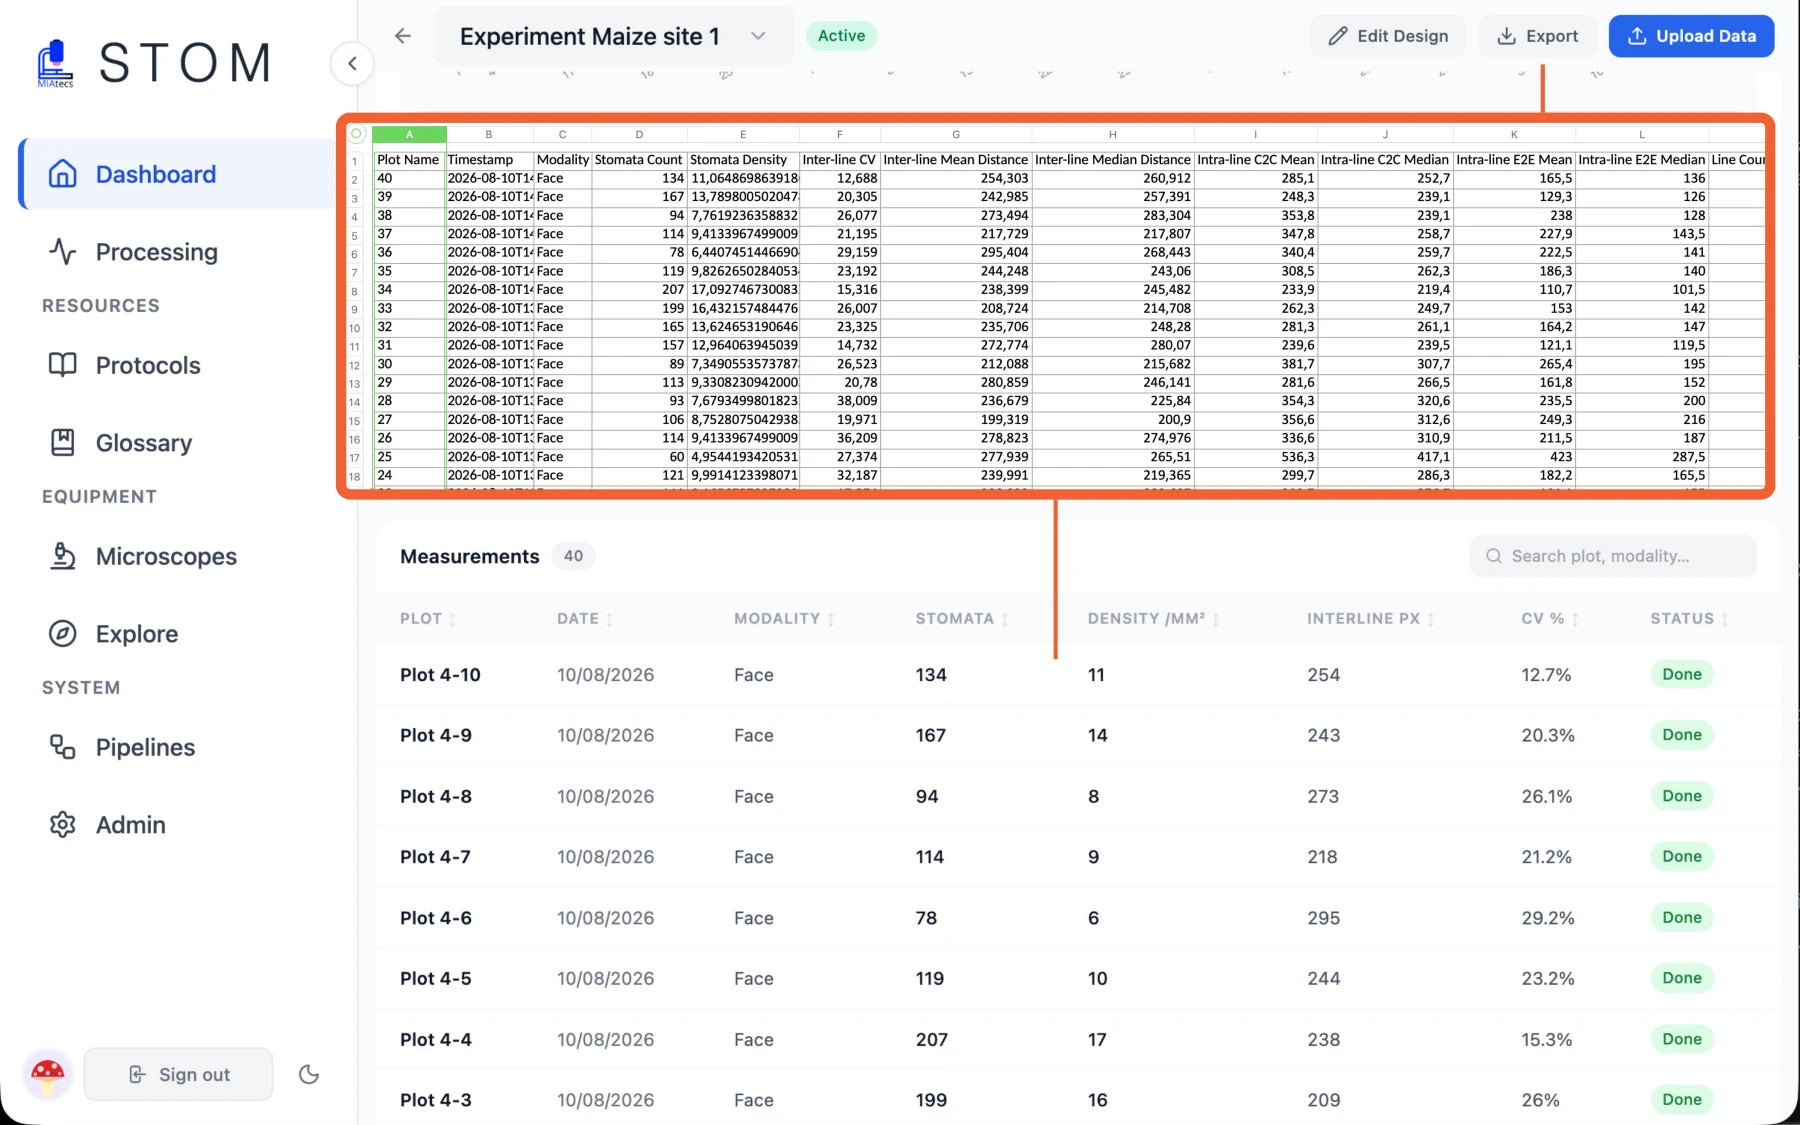Open the Experiment Maize site 1 dropdown
Image resolution: width=1800 pixels, height=1125 pixels.
pos(614,36)
